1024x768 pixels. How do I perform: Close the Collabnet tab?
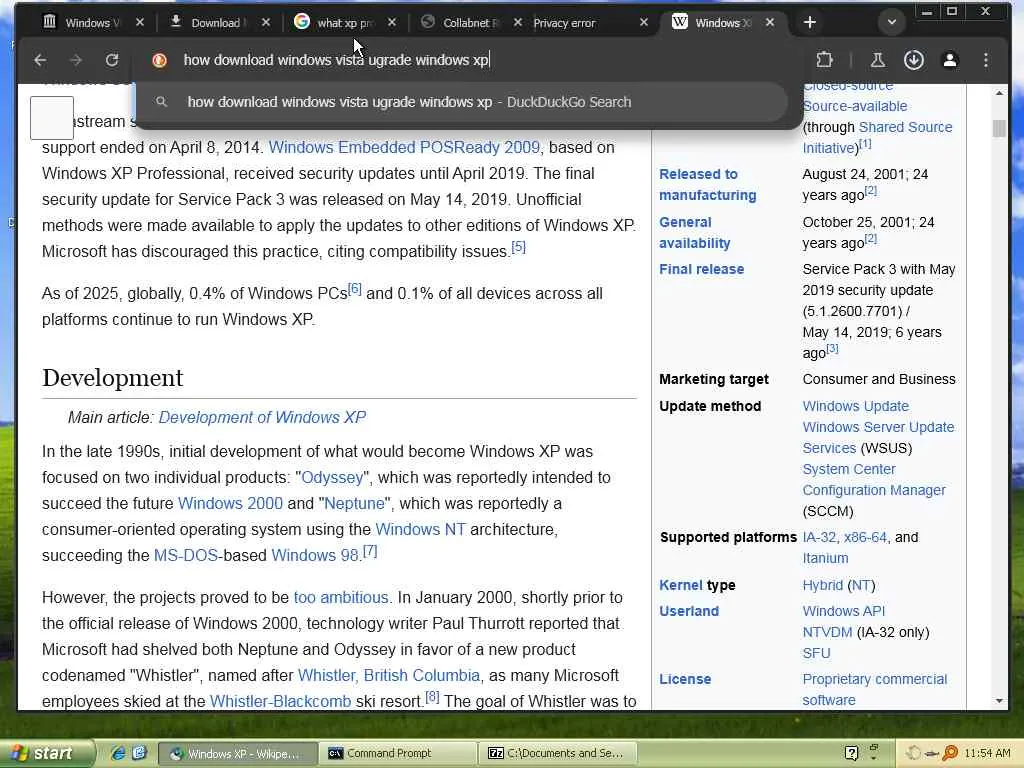coord(518,22)
